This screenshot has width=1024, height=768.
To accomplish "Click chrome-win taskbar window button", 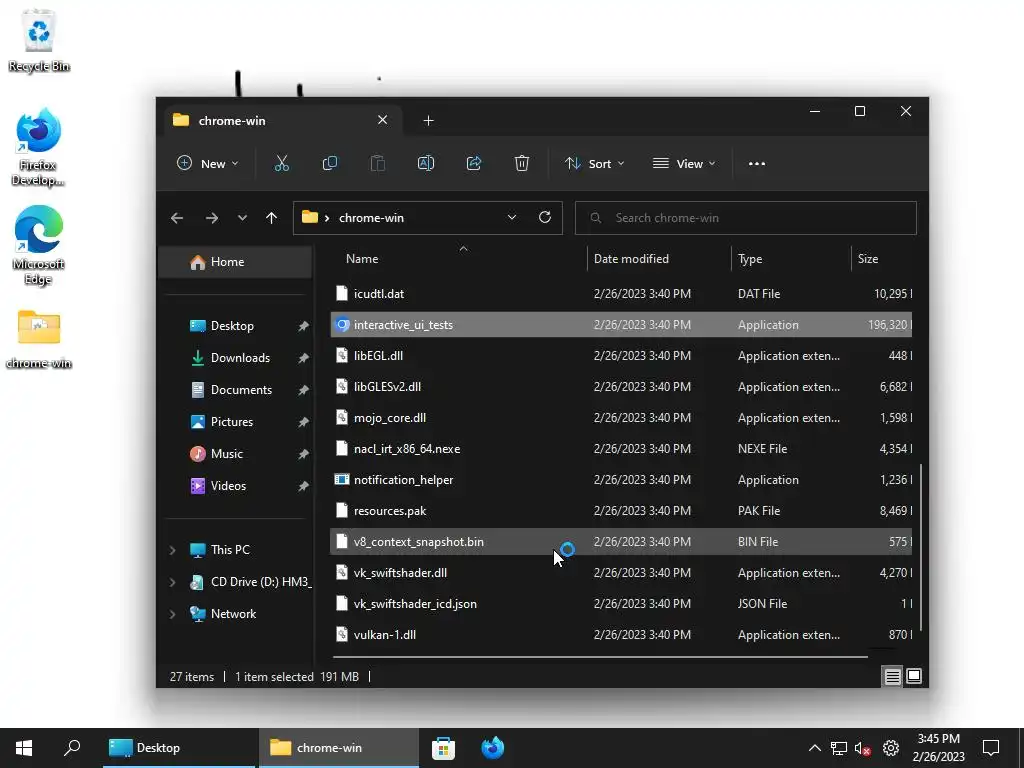I will tap(338, 748).
